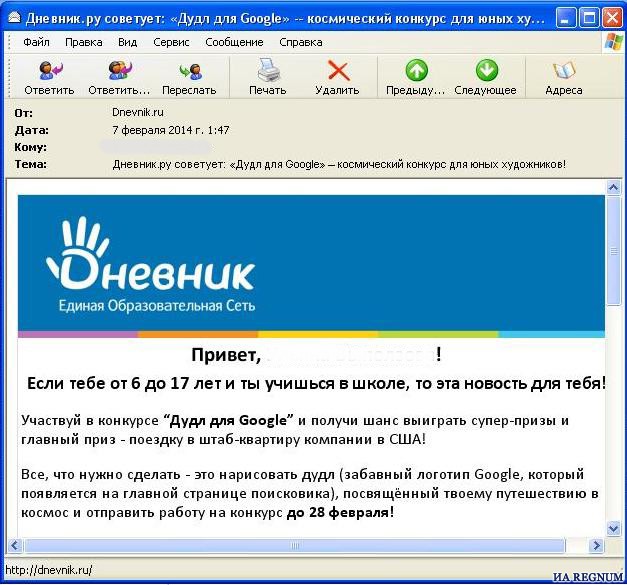Click the horizontal scrollbar thumb
The width and height of the screenshot is (627, 585).
295,545
